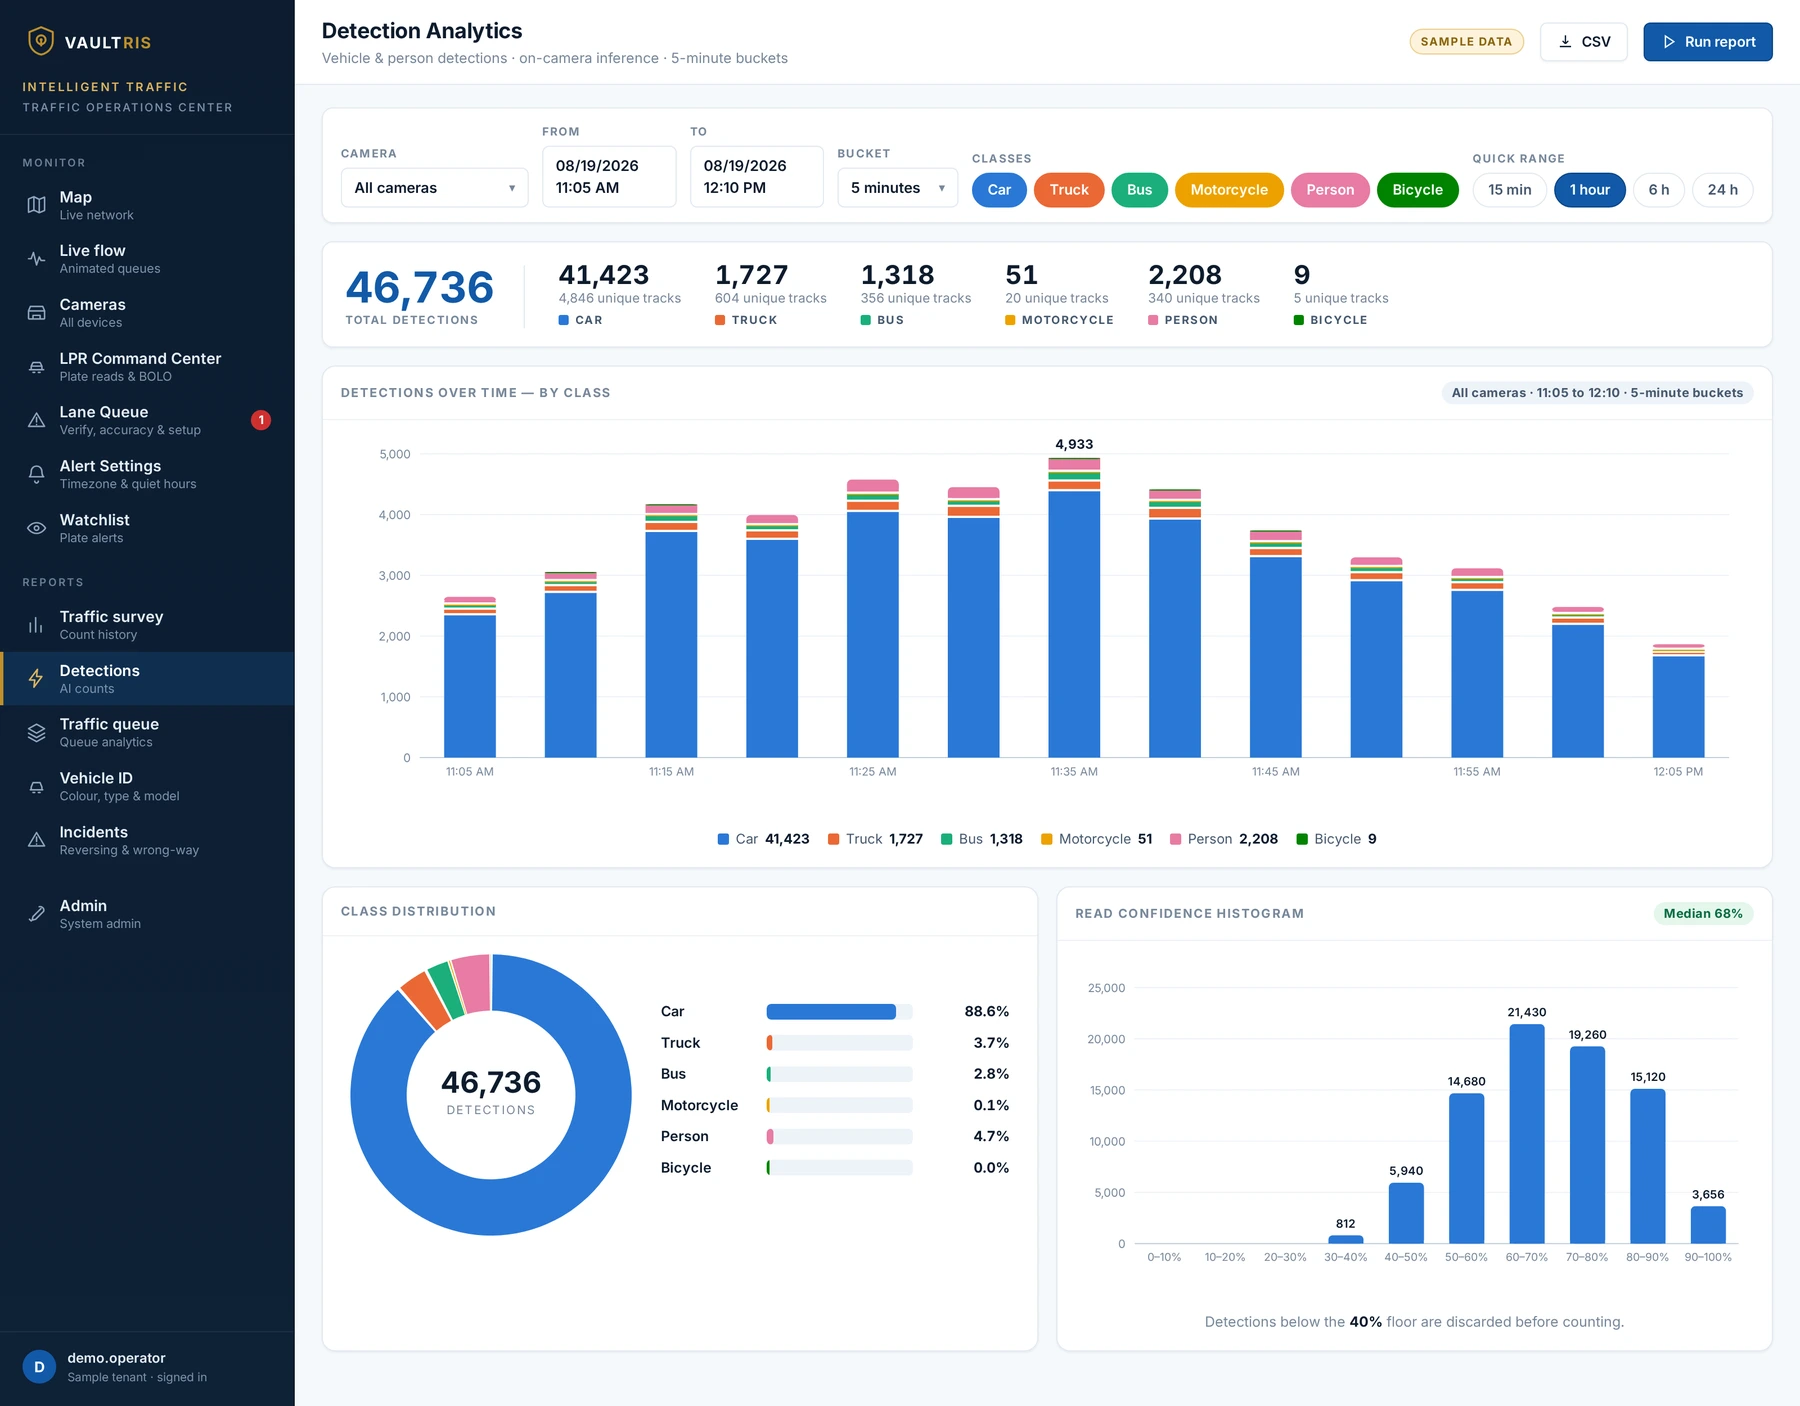Click the Vehicle ID car icon
The height and width of the screenshot is (1406, 1800).
point(36,787)
